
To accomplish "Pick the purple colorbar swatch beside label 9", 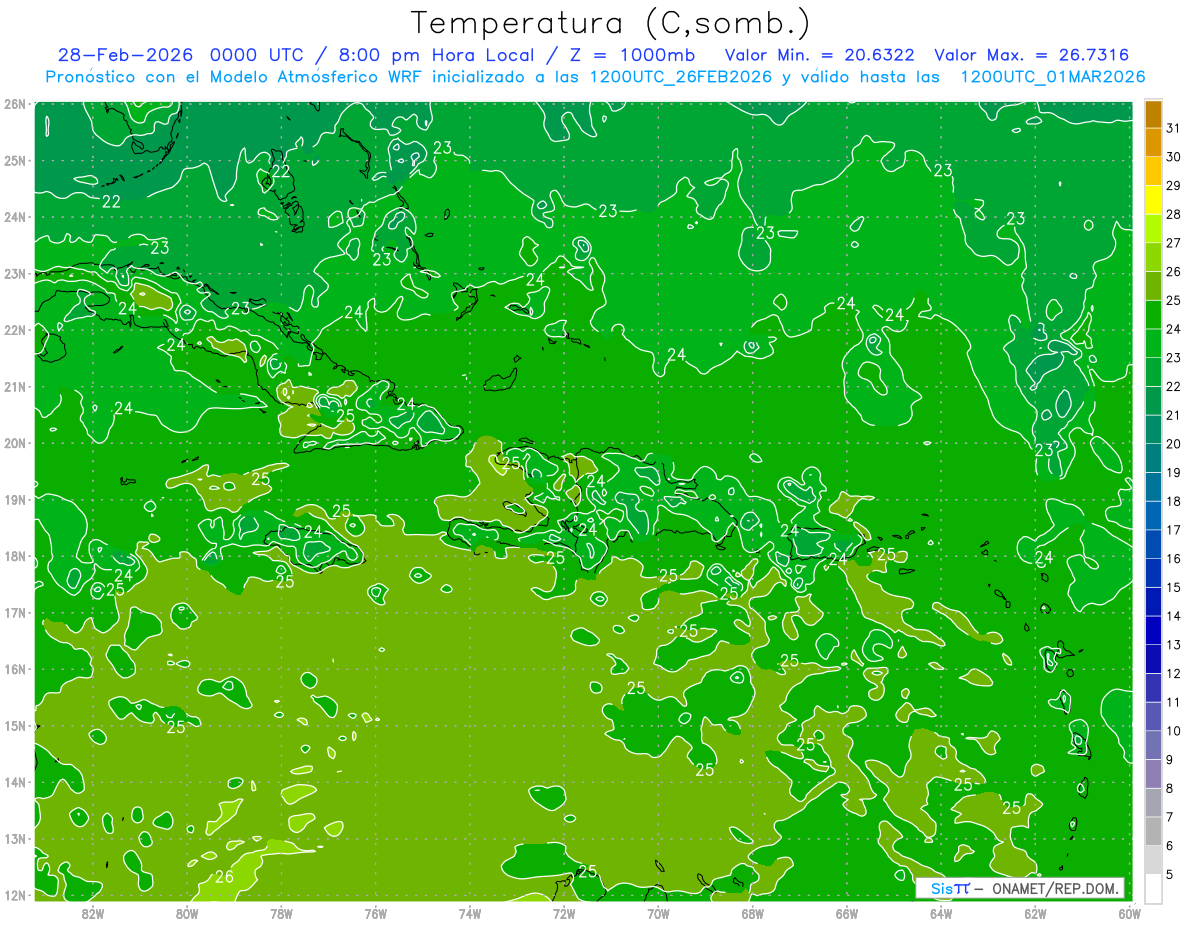I will coord(1153,773).
